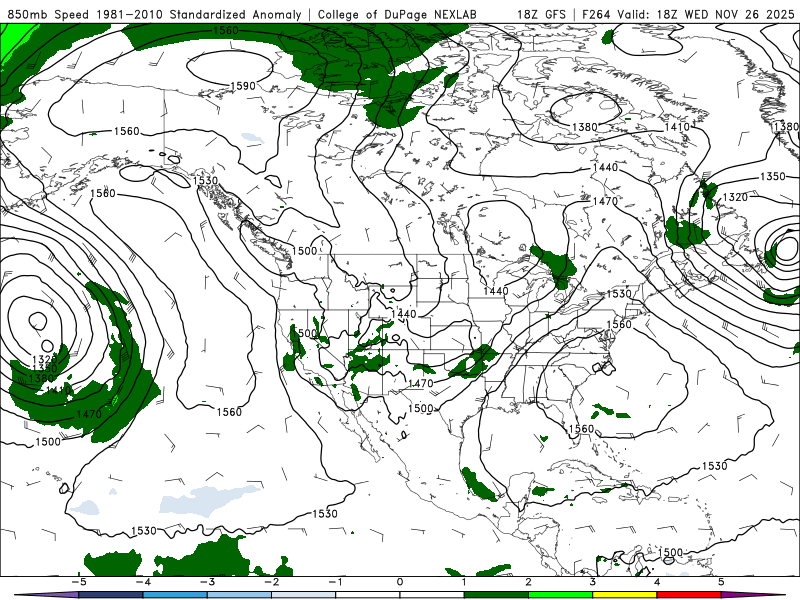The height and width of the screenshot is (600, 800).
Task: Click the 1380 label on the closed Hudson Bay contour
Action: (x=585, y=127)
